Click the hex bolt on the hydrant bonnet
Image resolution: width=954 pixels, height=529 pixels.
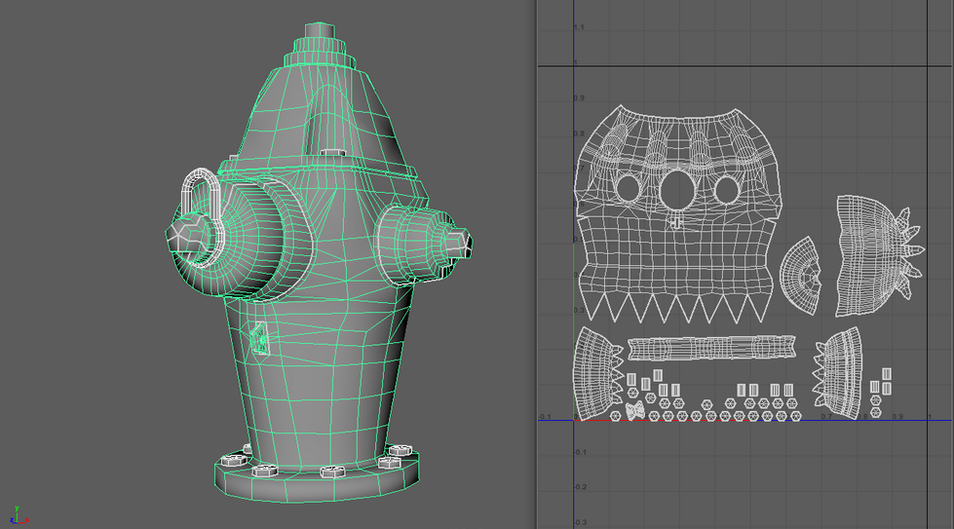click(333, 152)
